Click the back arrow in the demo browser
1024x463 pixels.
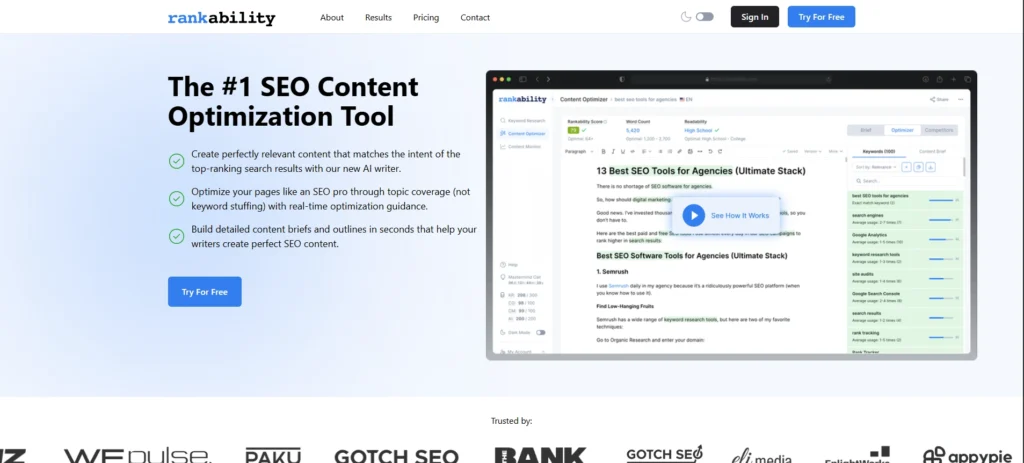[537, 79]
